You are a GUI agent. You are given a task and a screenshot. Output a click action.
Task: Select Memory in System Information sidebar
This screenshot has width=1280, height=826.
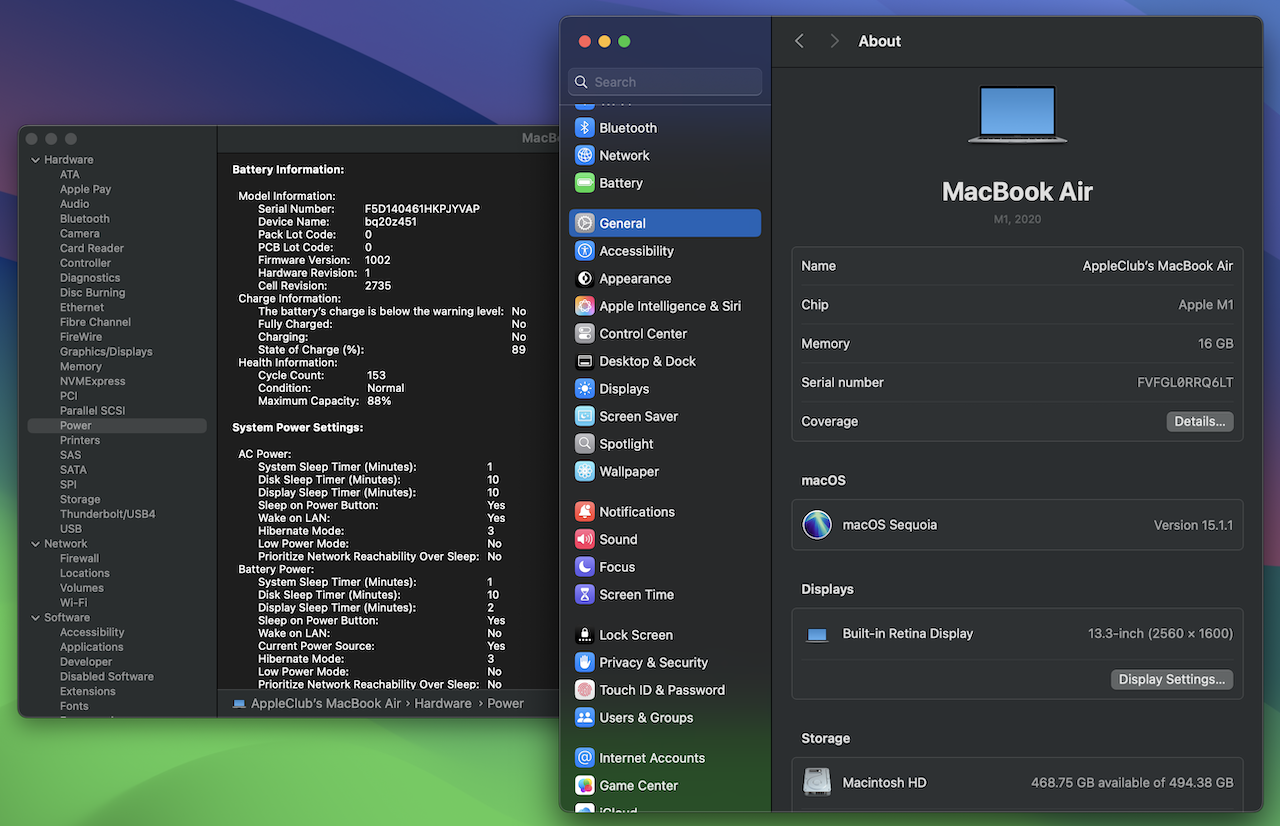pyautogui.click(x=80, y=367)
